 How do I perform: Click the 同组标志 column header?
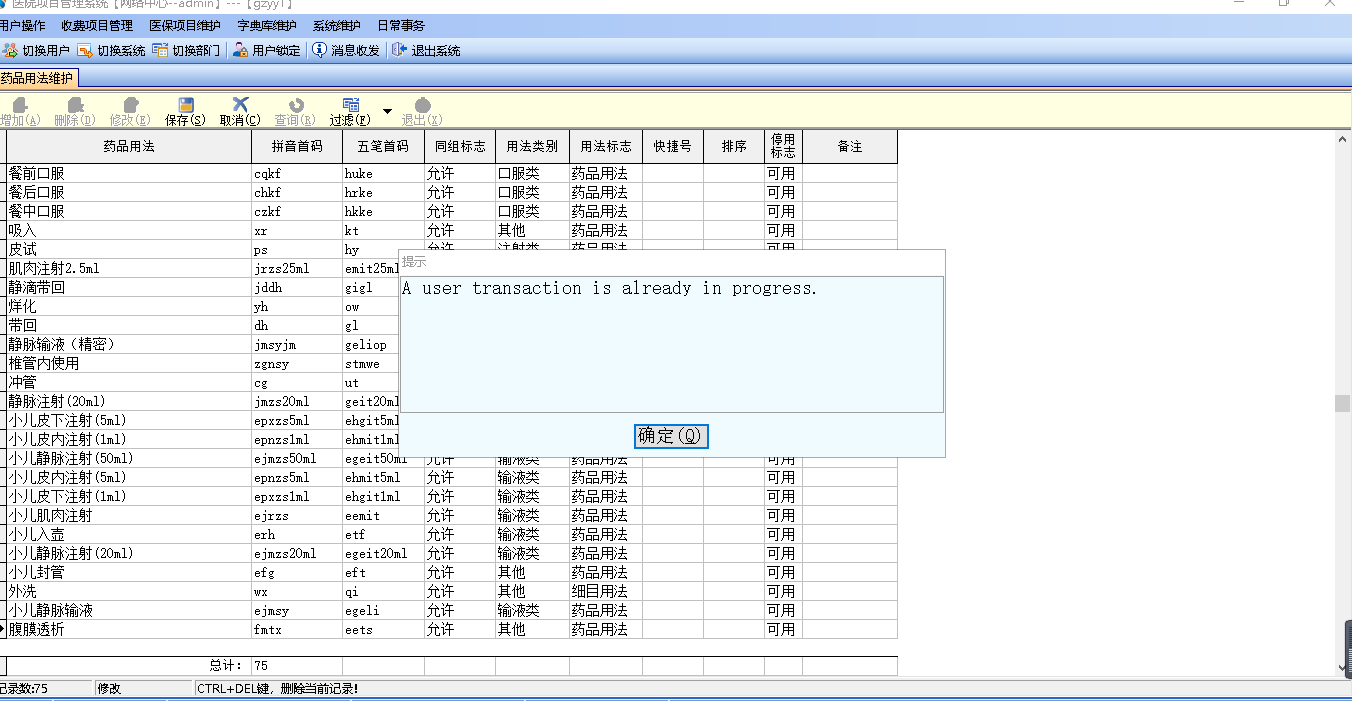(x=460, y=147)
